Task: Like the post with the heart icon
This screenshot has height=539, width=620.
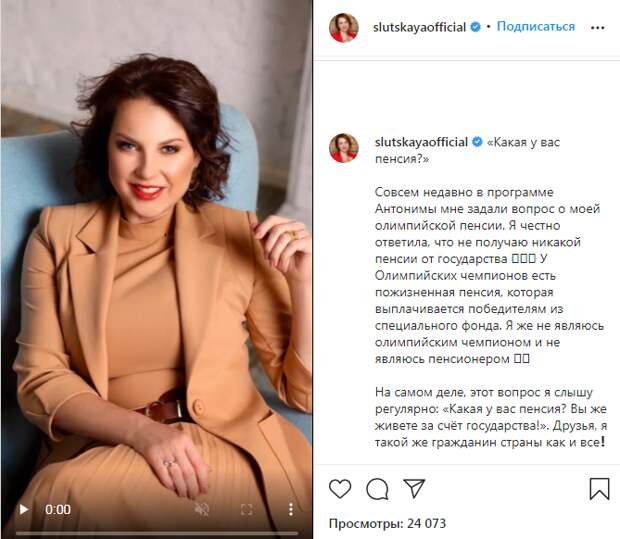Action: coord(340,489)
